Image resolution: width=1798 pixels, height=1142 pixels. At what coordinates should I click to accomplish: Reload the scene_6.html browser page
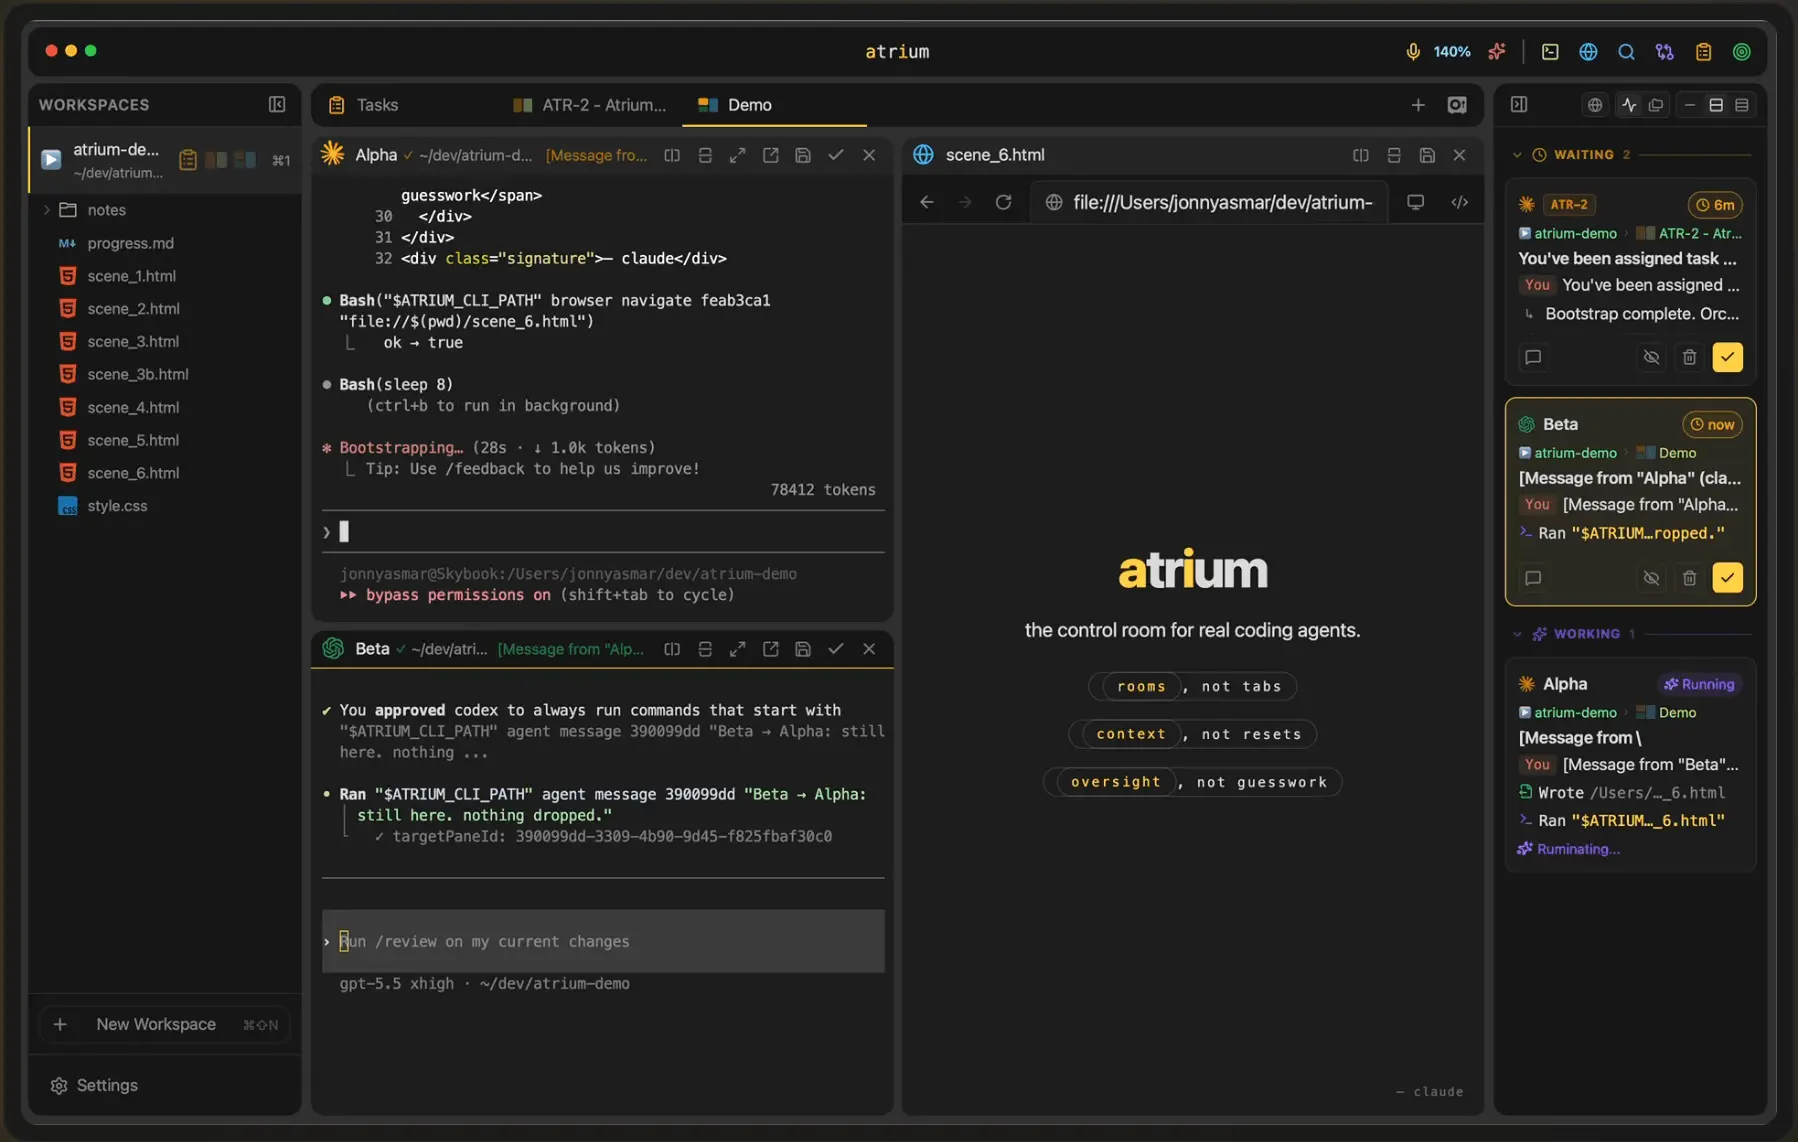tap(1003, 202)
